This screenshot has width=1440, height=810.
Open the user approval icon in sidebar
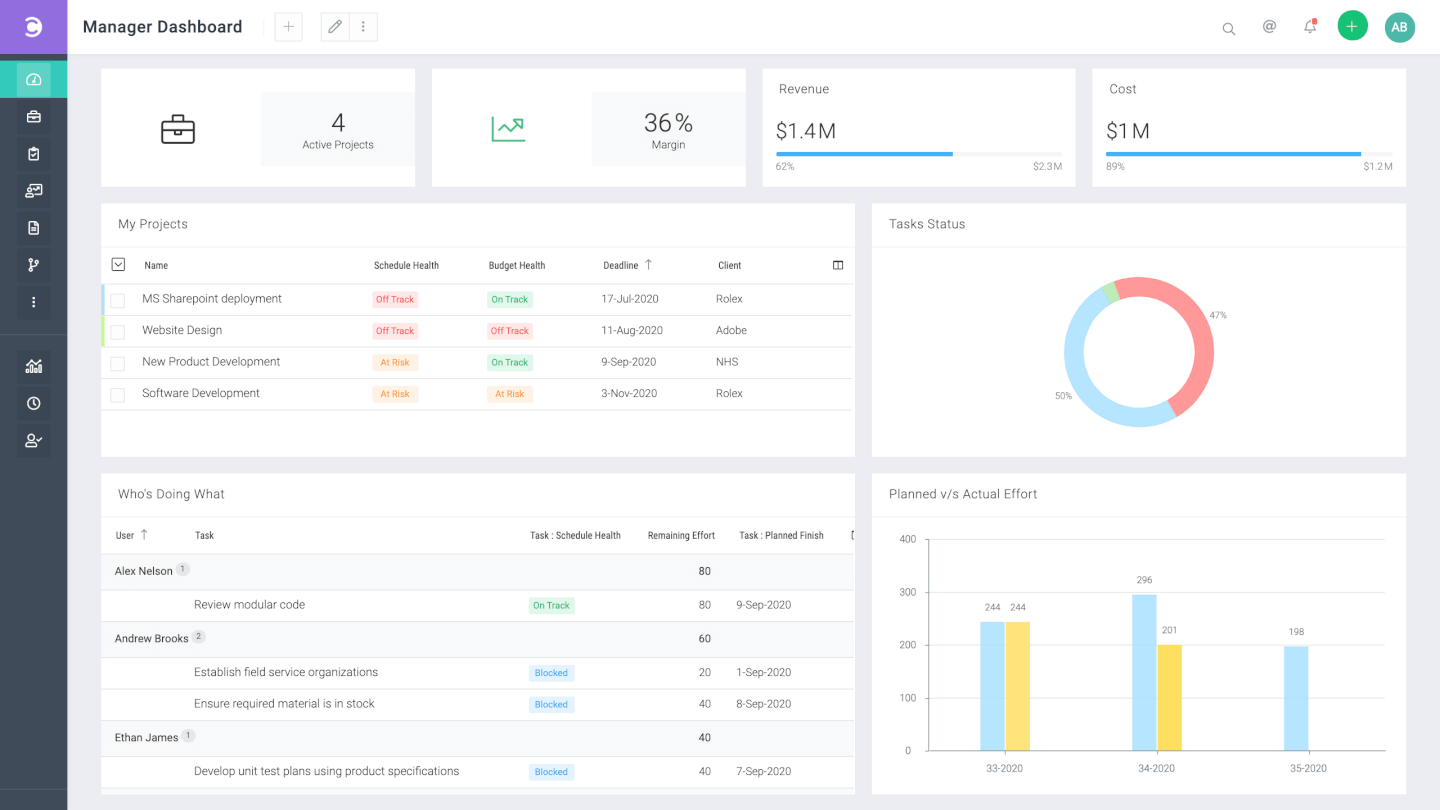click(x=33, y=440)
